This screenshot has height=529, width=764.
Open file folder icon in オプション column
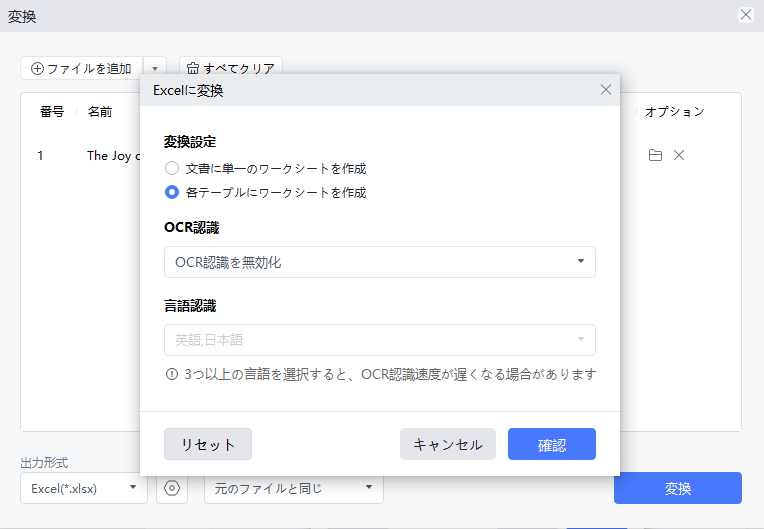point(655,155)
